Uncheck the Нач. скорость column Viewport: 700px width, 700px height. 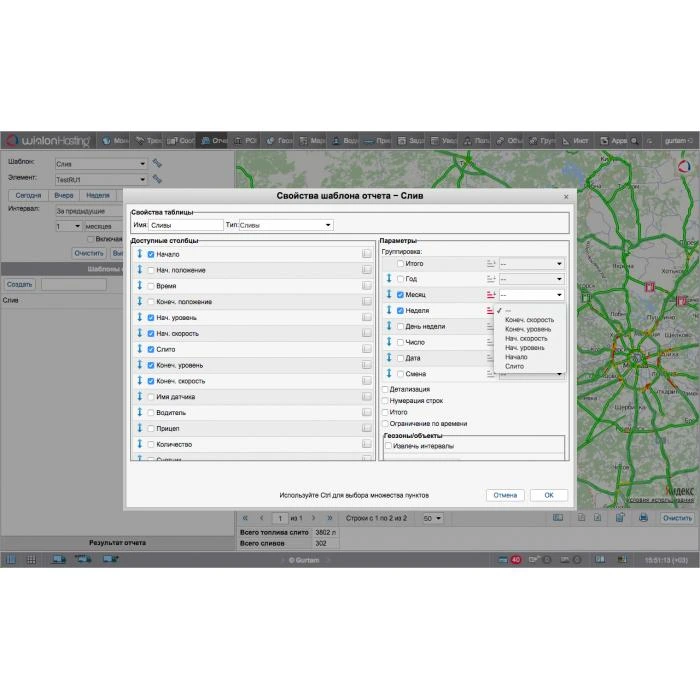pyautogui.click(x=151, y=333)
